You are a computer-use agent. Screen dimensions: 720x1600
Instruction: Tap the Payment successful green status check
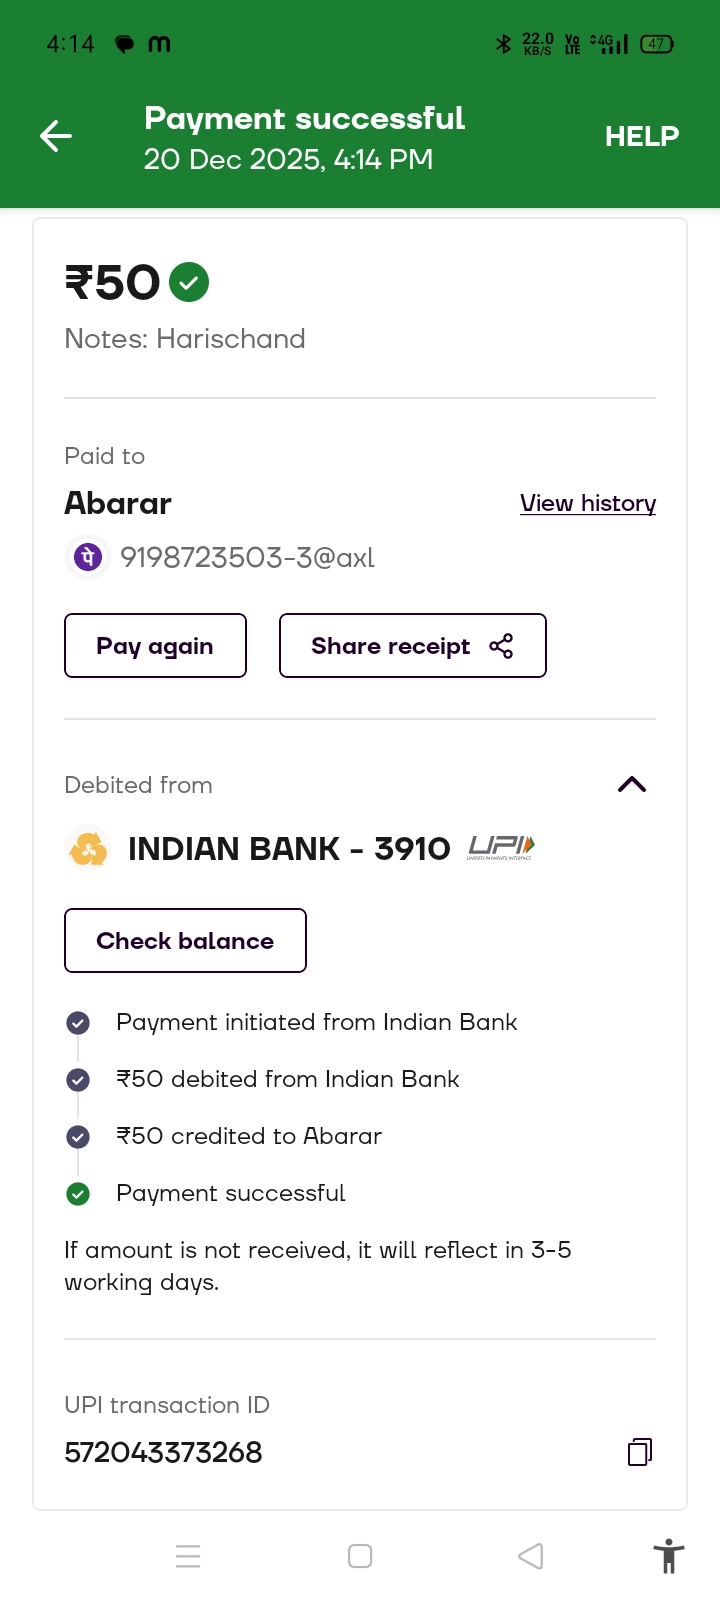78,1193
